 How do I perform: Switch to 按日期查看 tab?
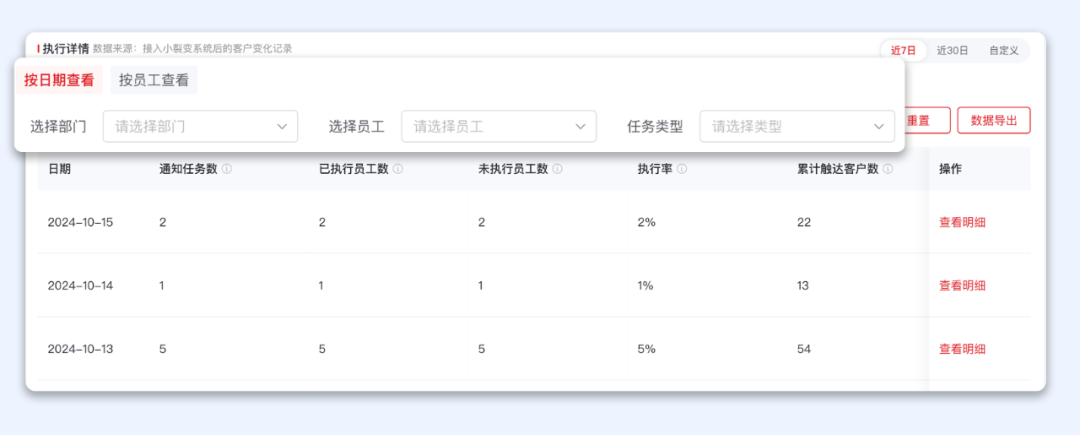59,80
